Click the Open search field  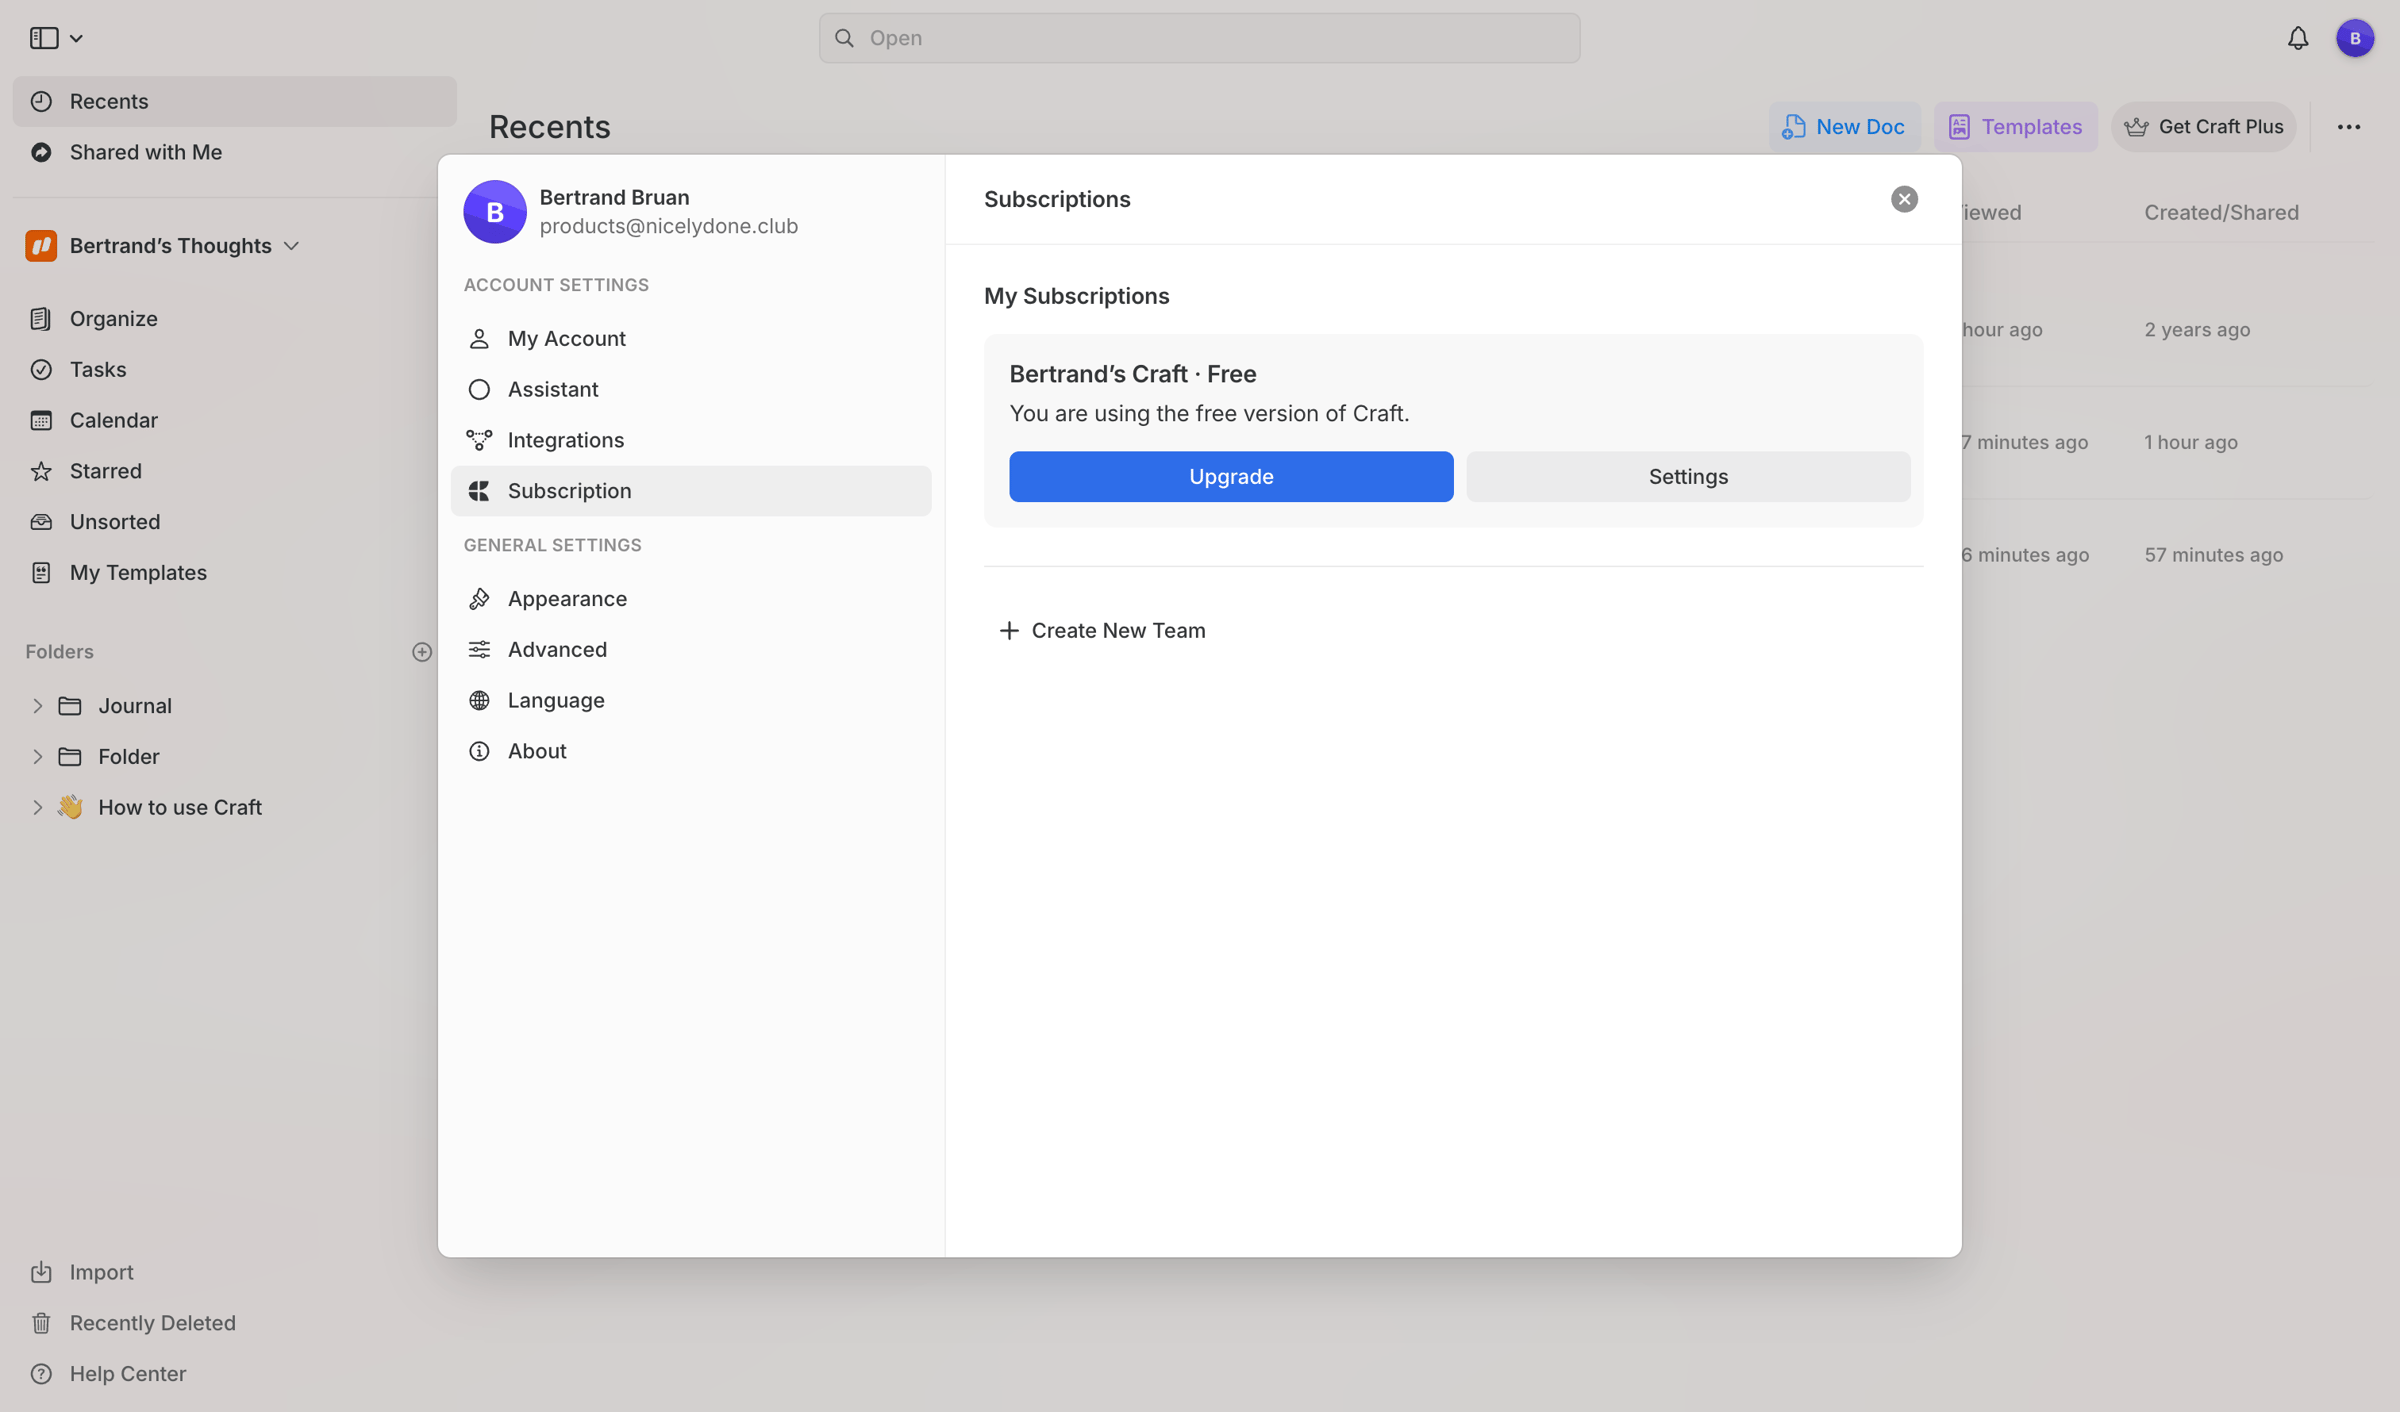click(x=1199, y=38)
